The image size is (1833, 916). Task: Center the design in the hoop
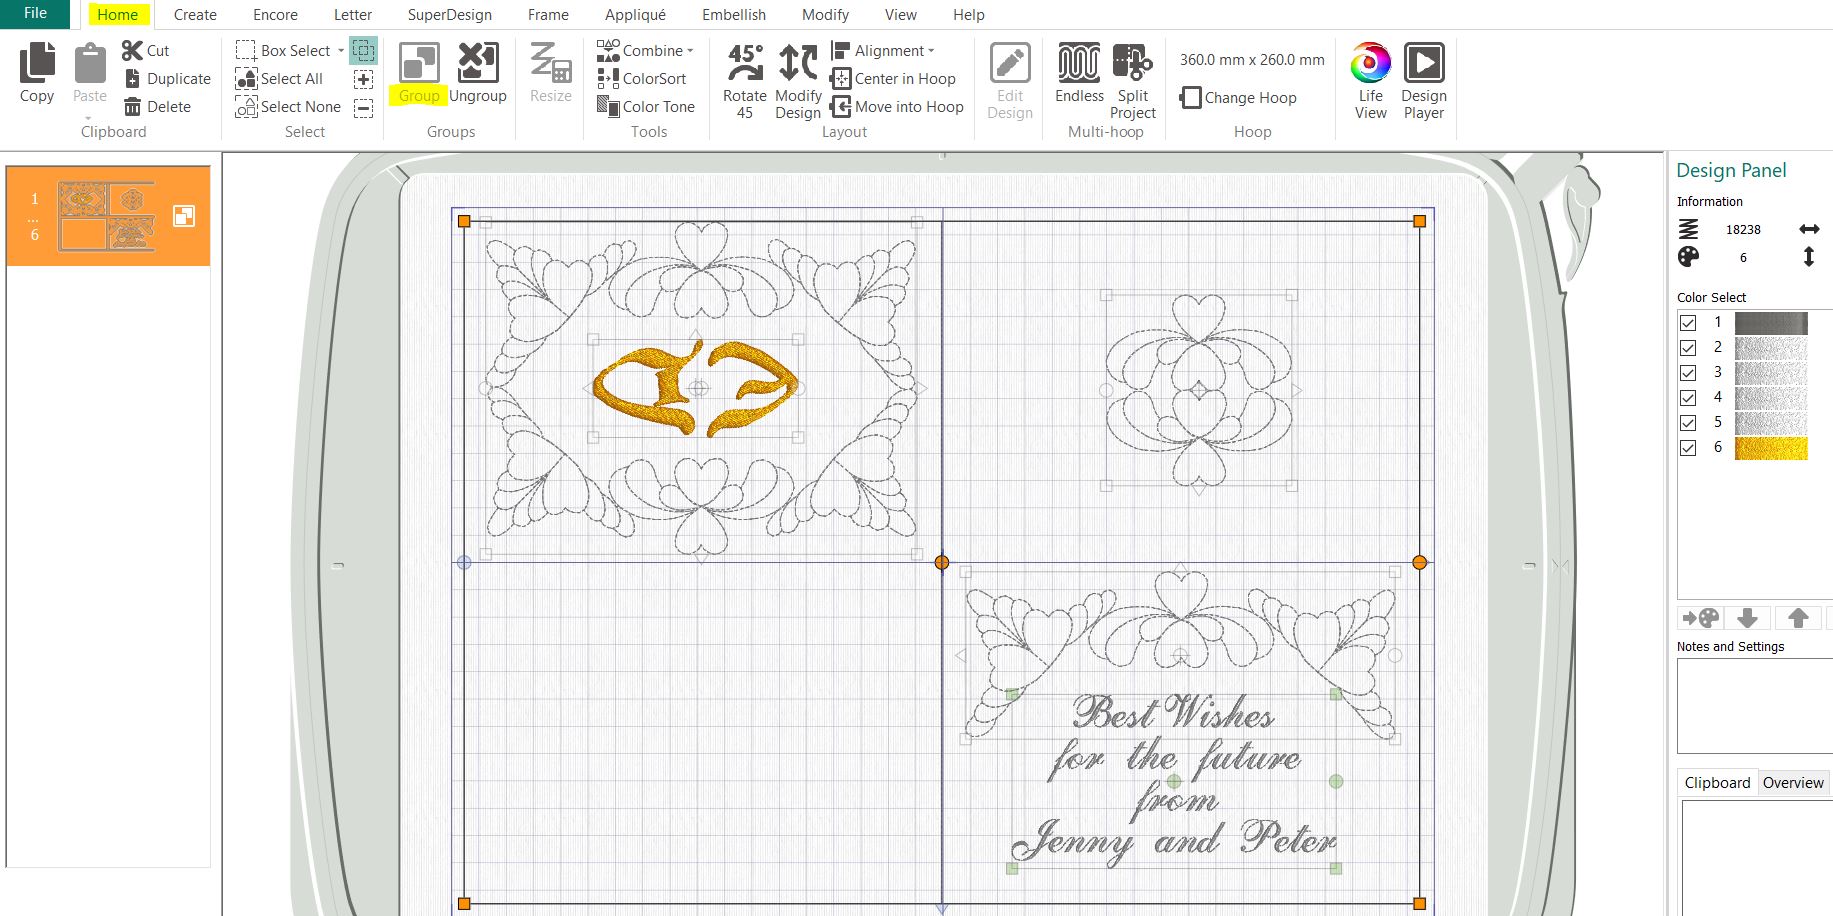pos(893,78)
